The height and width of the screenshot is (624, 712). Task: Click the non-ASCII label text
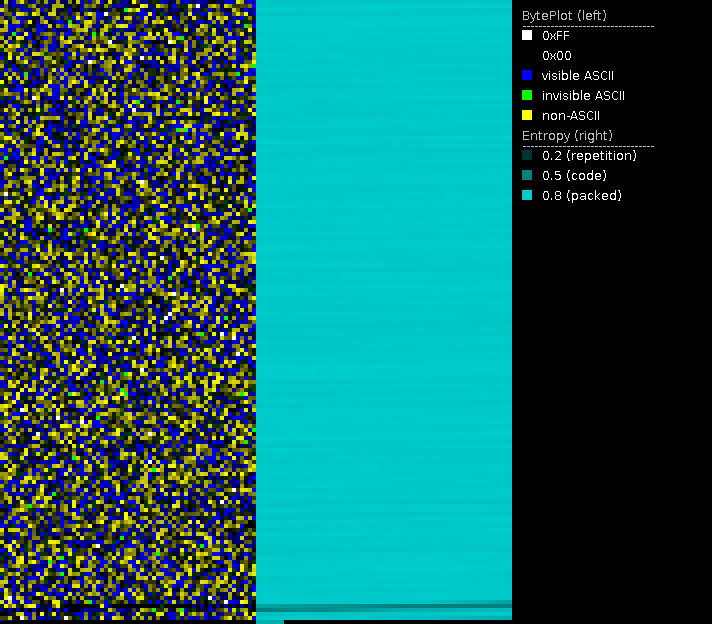click(x=570, y=116)
